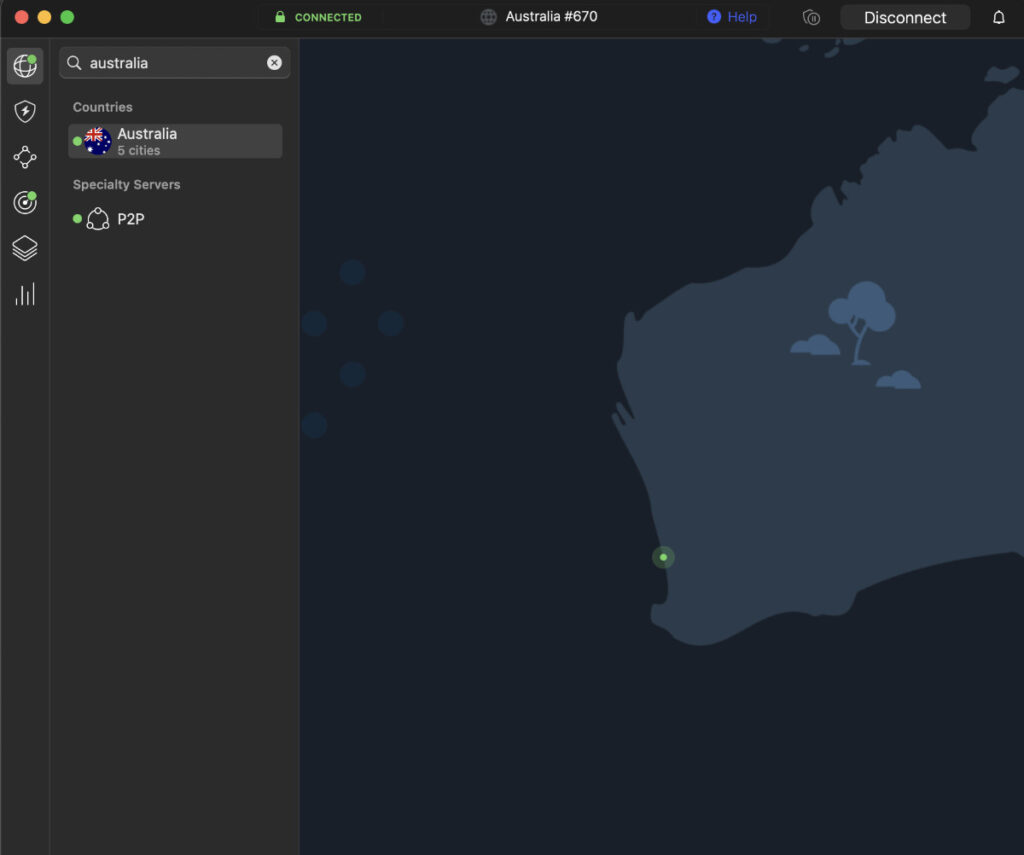The image size is (1024, 855).
Task: Open notifications with the bell icon
Action: 998,17
